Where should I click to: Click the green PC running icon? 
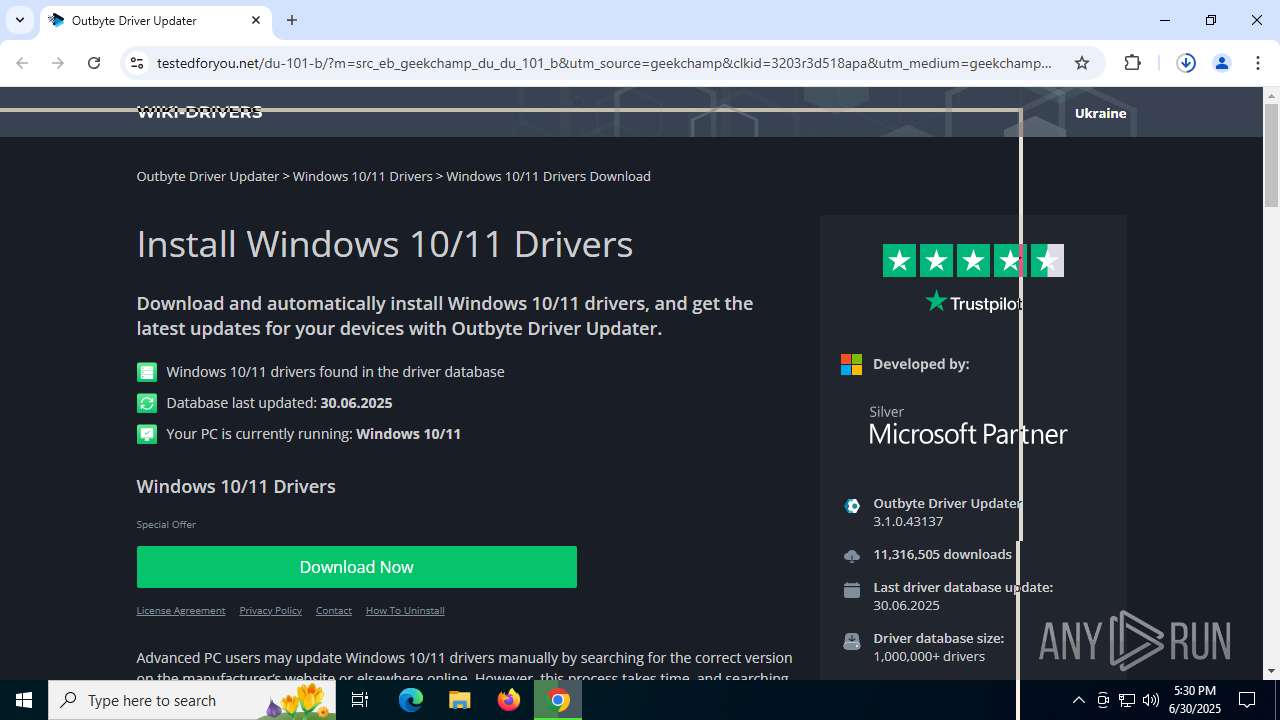pyautogui.click(x=147, y=434)
